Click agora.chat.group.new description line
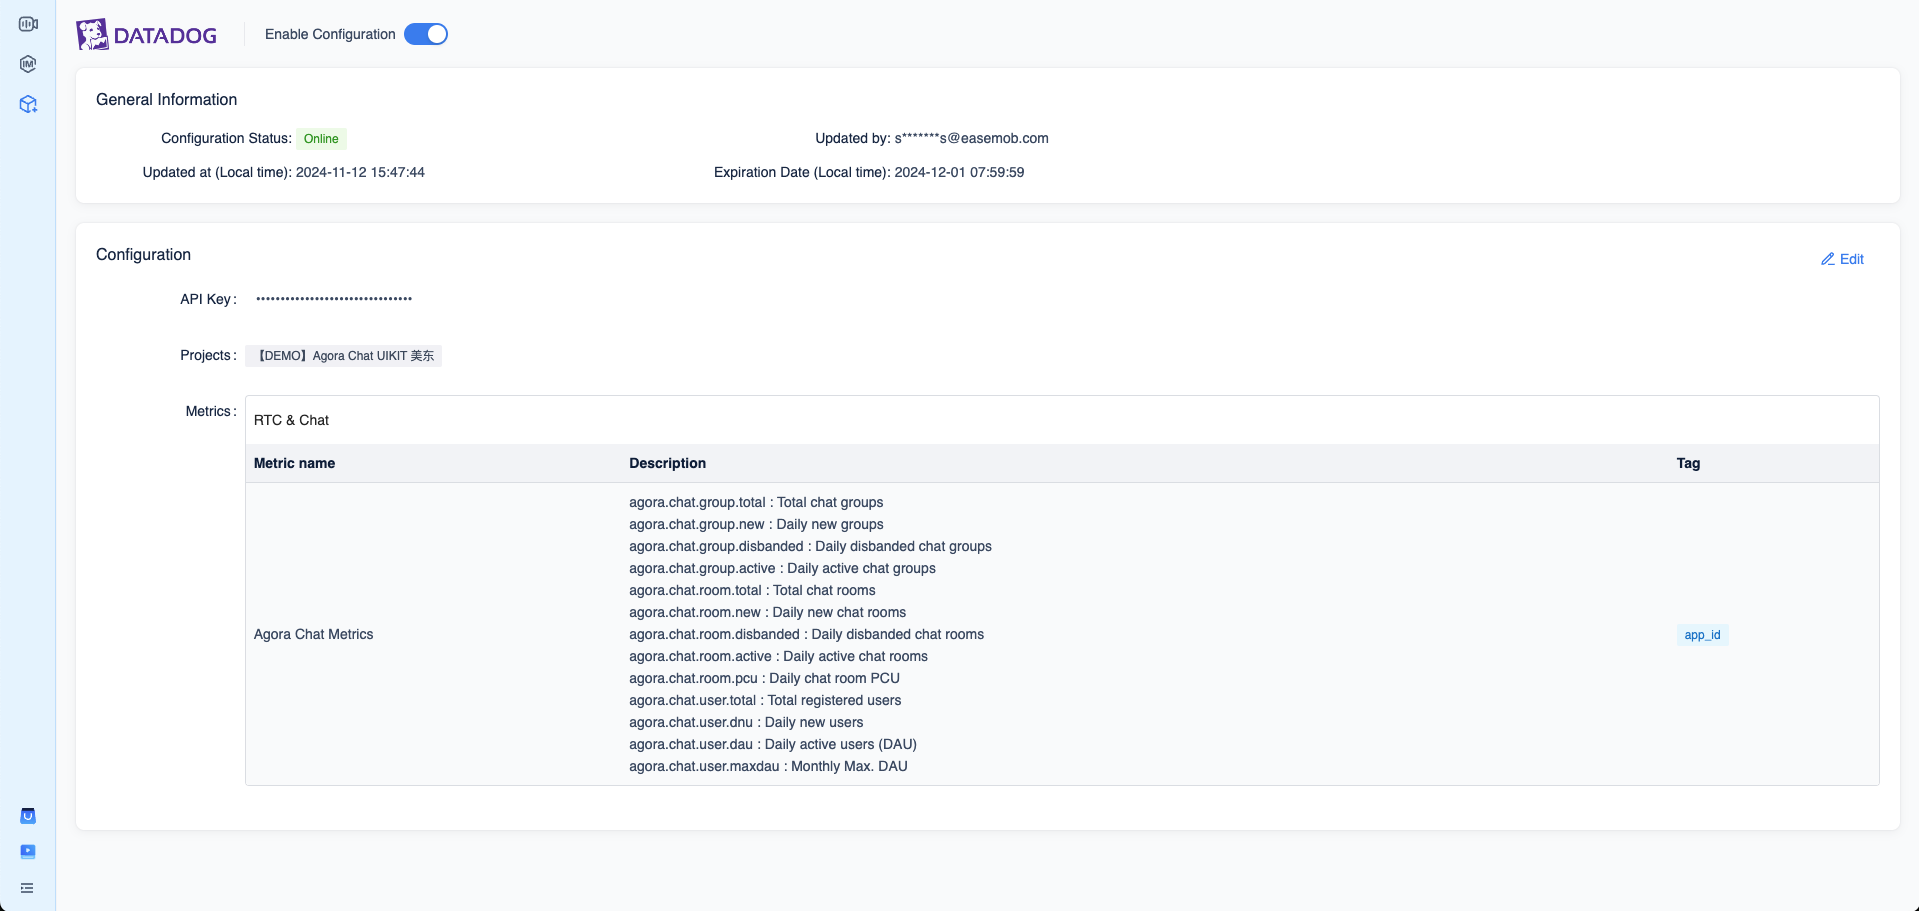The image size is (1919, 911). coord(756,524)
